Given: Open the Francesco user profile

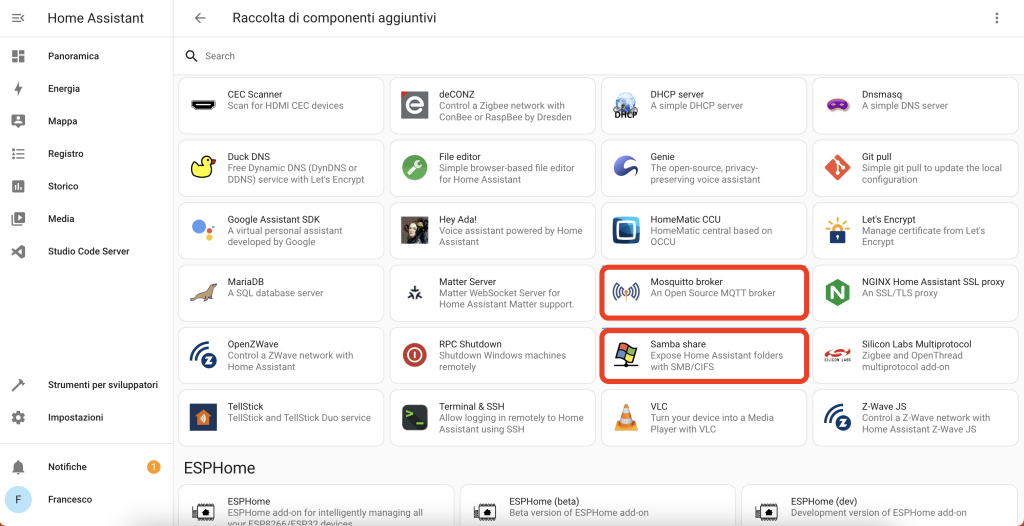Looking at the screenshot, I should 69,499.
